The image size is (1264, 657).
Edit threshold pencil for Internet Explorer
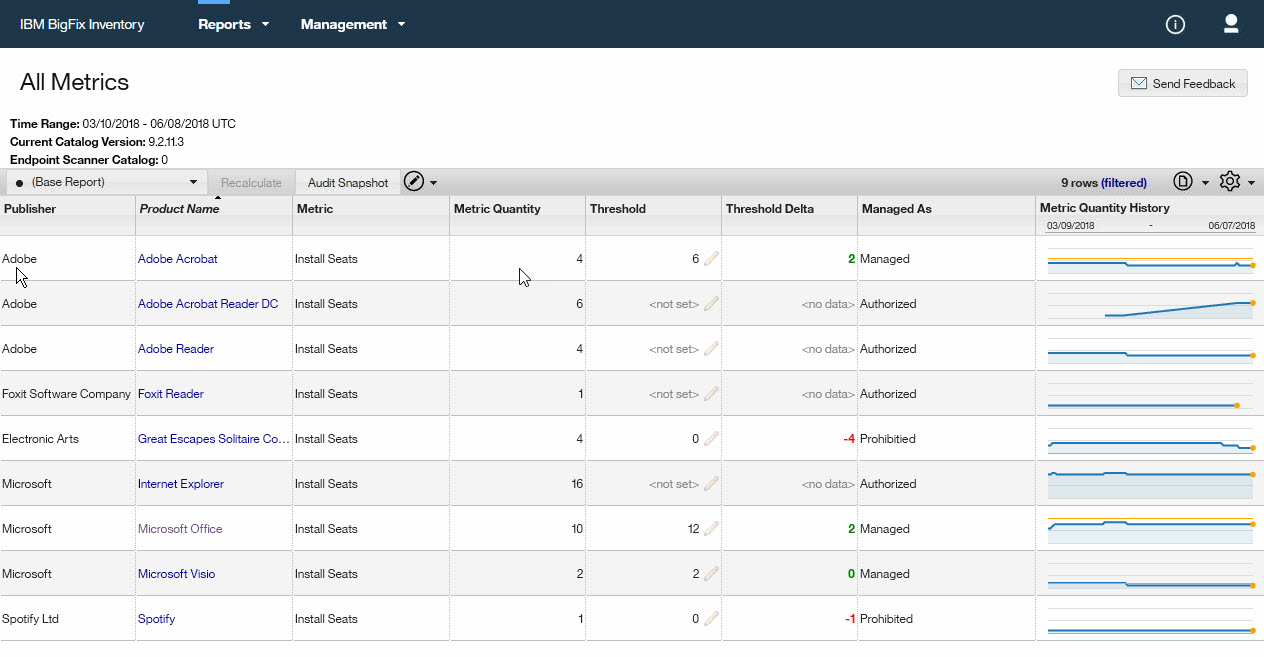[711, 484]
